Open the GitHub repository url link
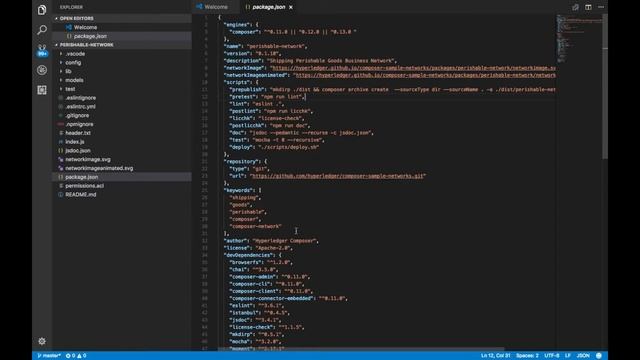The height and width of the screenshot is (360, 640). (337, 176)
